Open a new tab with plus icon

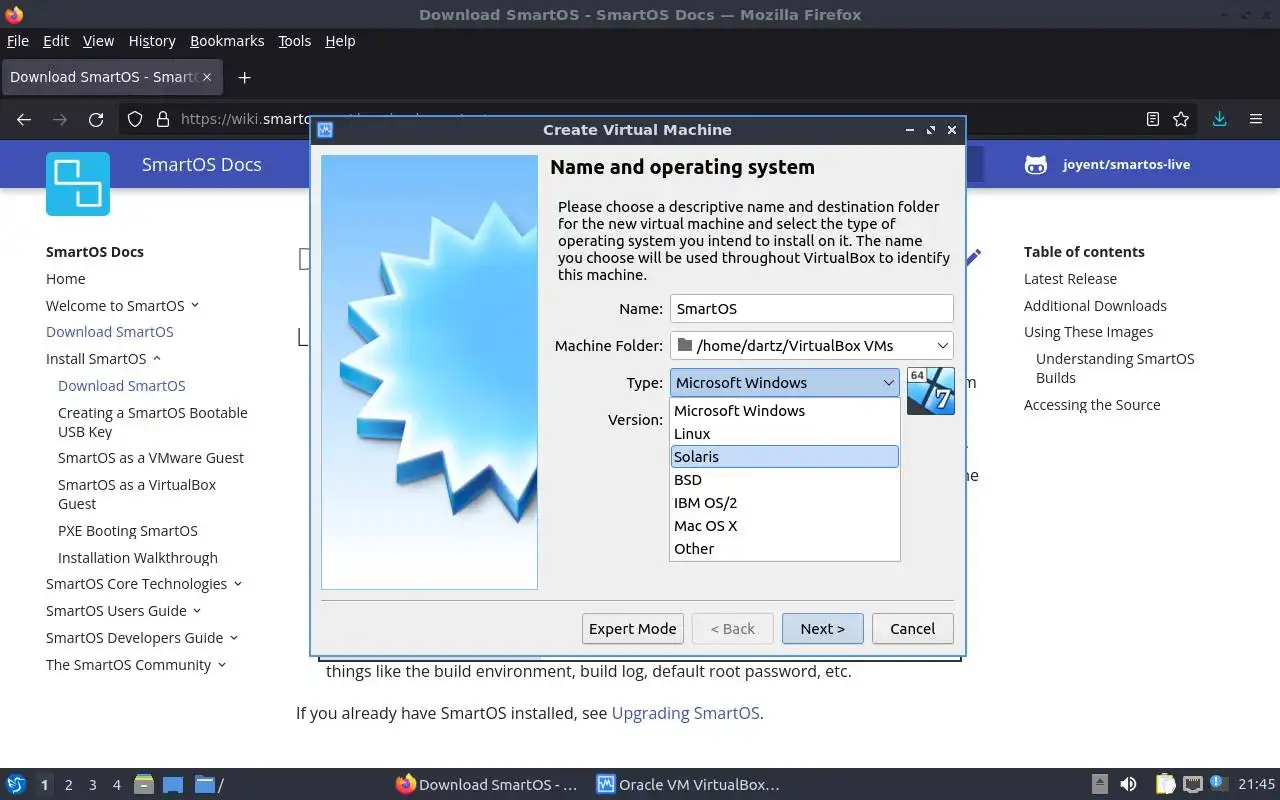click(244, 77)
